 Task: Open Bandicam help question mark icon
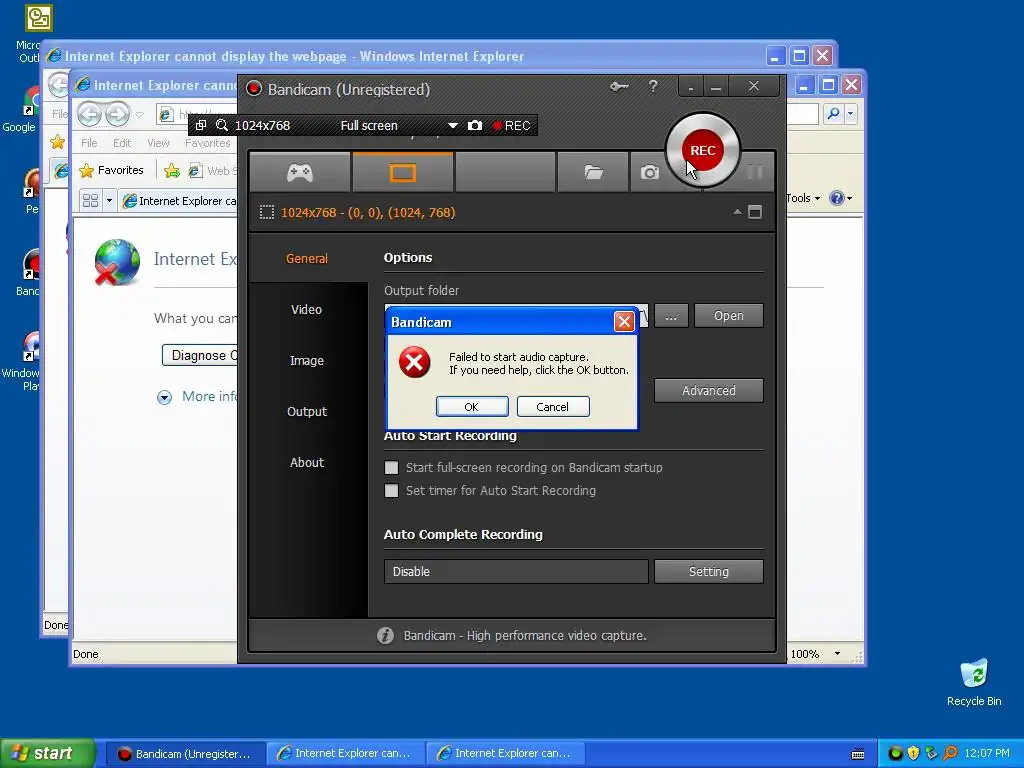point(653,87)
